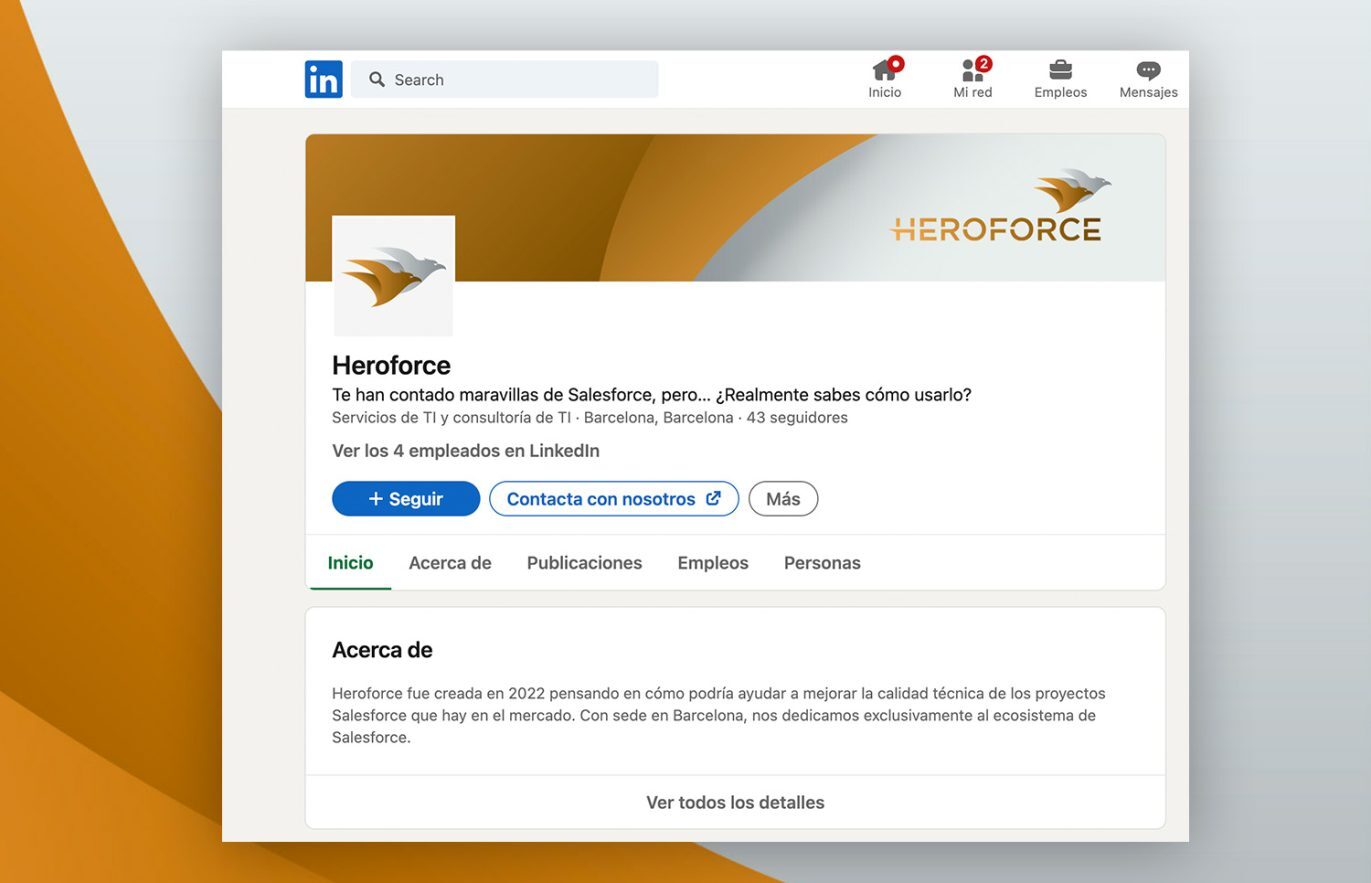Open the Inicio home icon
The image size is (1371, 883).
884,72
